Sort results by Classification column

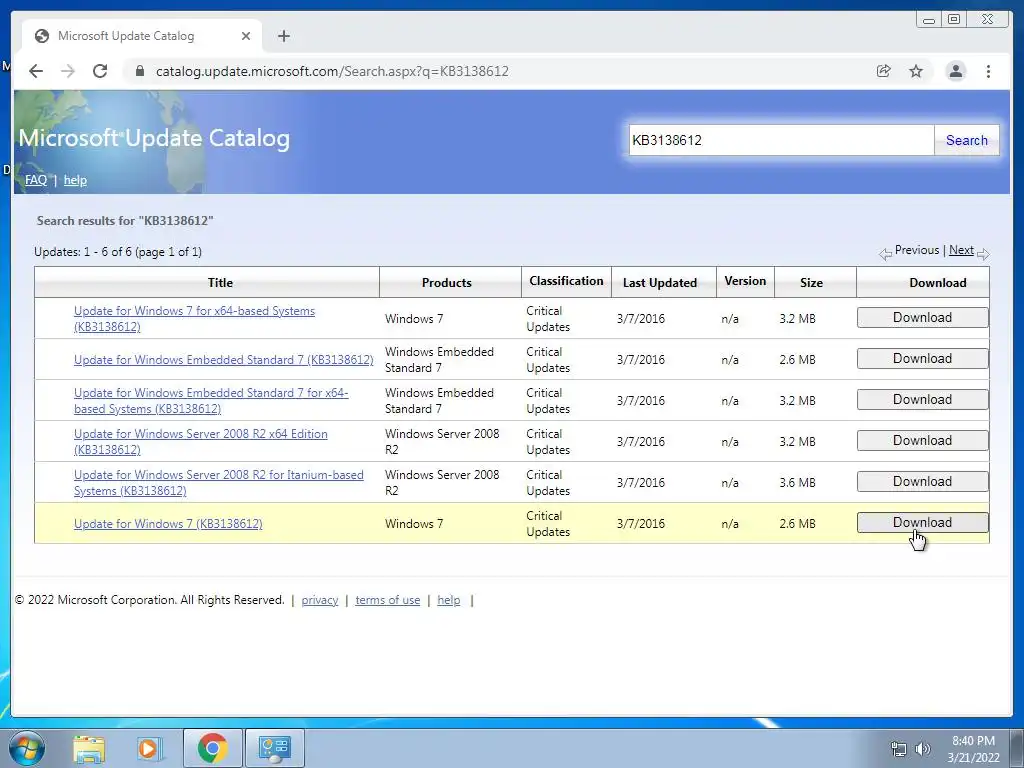coord(566,281)
